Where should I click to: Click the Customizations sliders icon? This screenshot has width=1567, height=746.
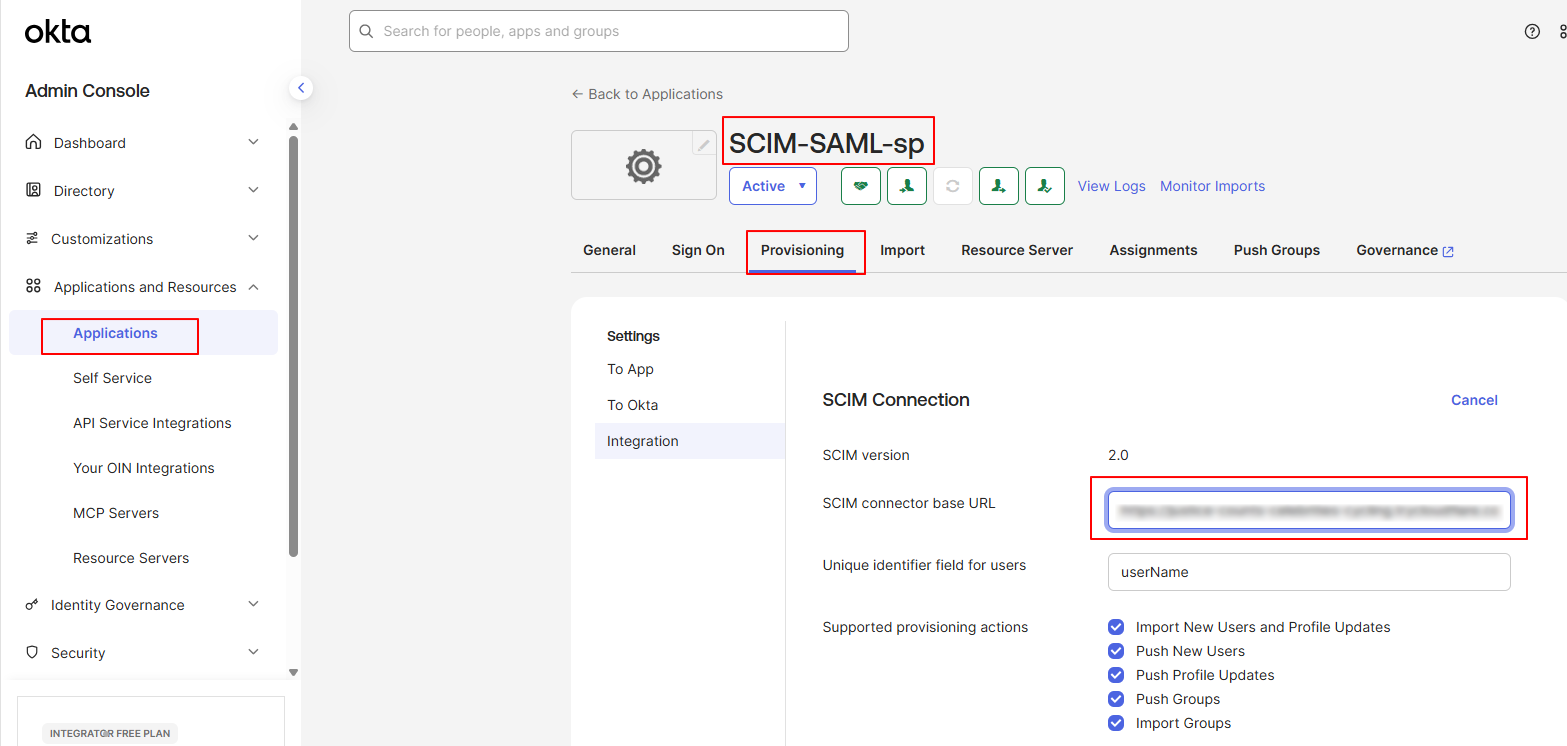32,238
